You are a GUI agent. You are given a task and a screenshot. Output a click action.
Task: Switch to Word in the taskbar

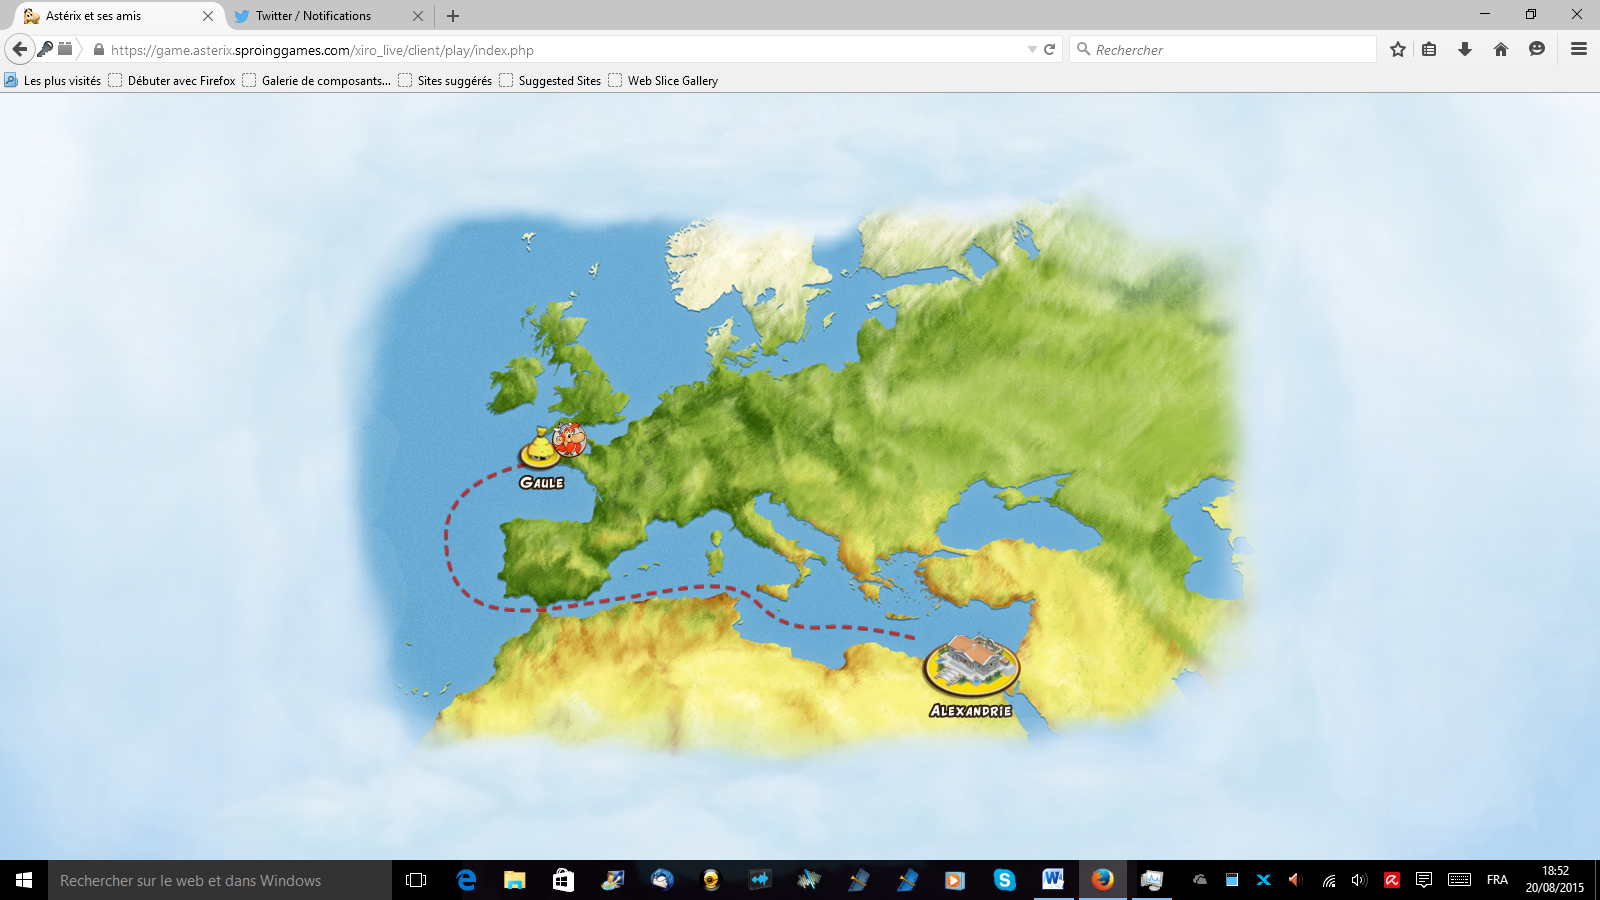(1053, 880)
